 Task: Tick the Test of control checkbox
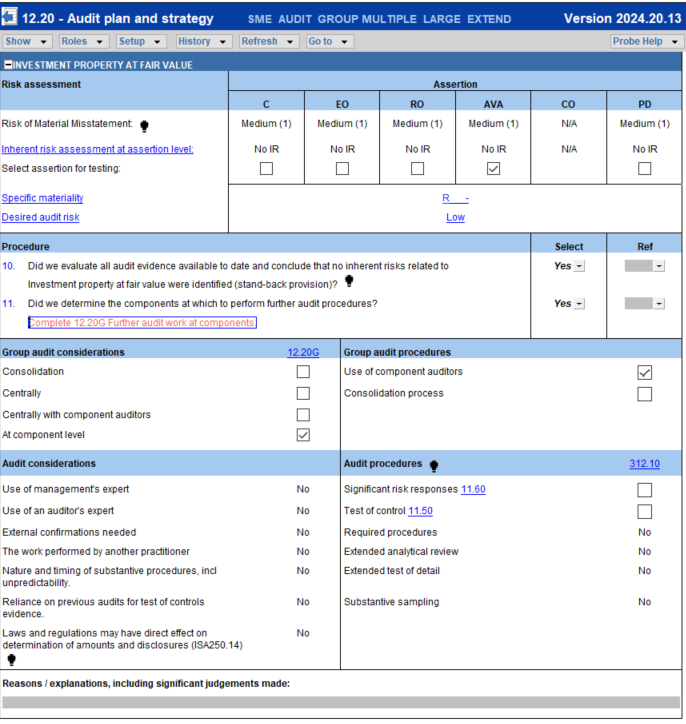tap(644, 511)
